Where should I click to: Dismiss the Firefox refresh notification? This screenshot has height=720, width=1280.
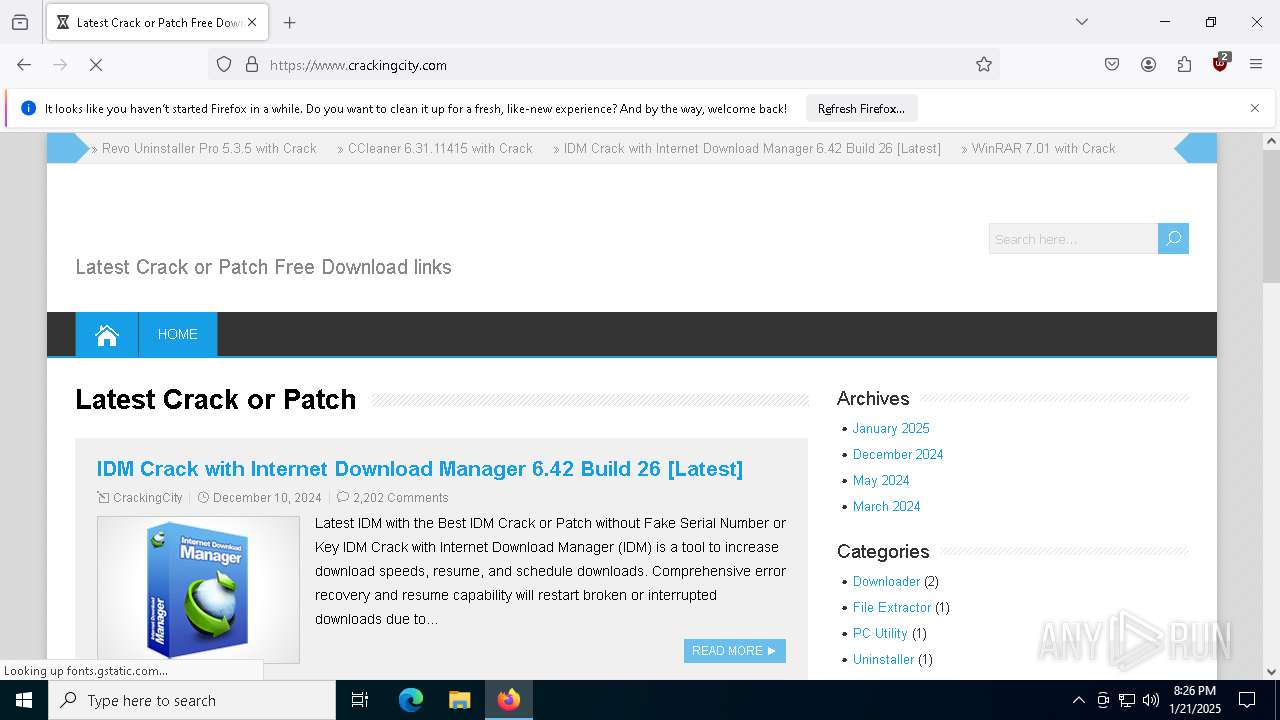(x=1255, y=108)
